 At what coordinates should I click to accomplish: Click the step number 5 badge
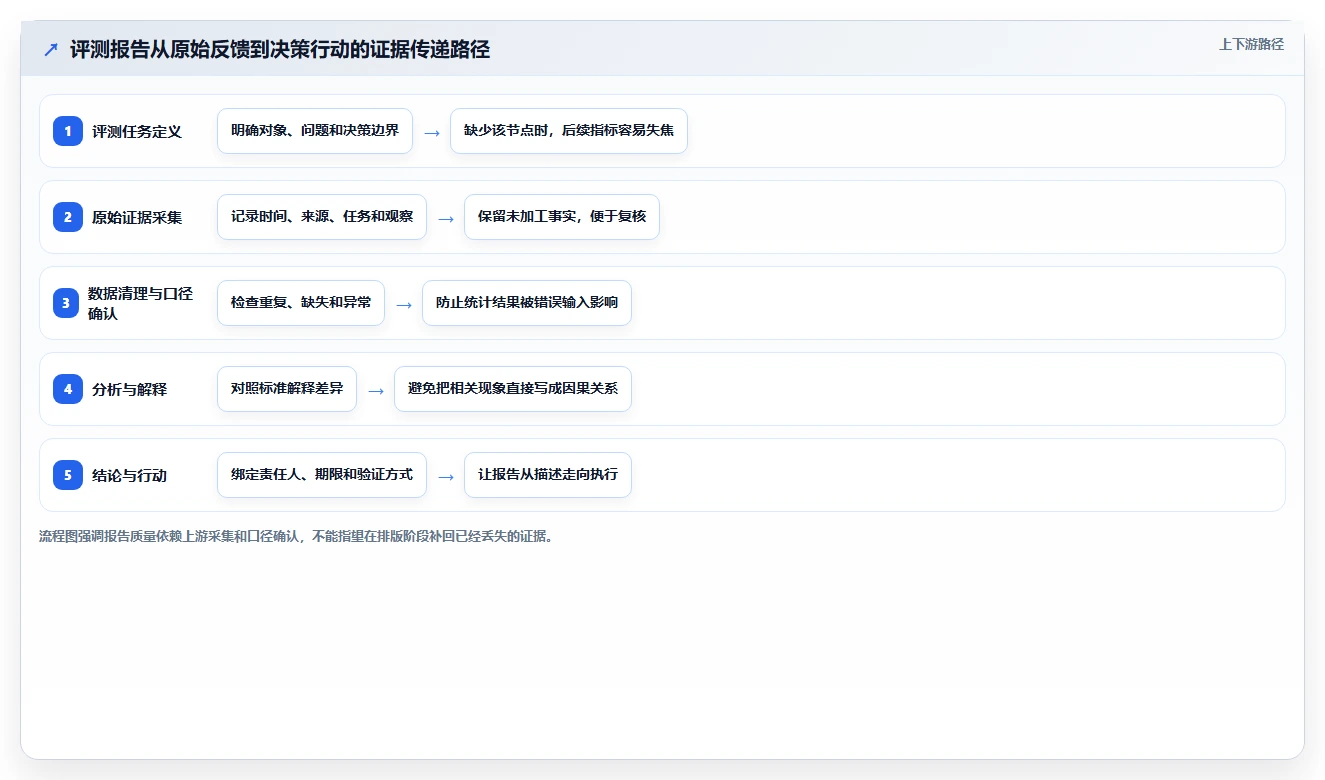coord(68,475)
